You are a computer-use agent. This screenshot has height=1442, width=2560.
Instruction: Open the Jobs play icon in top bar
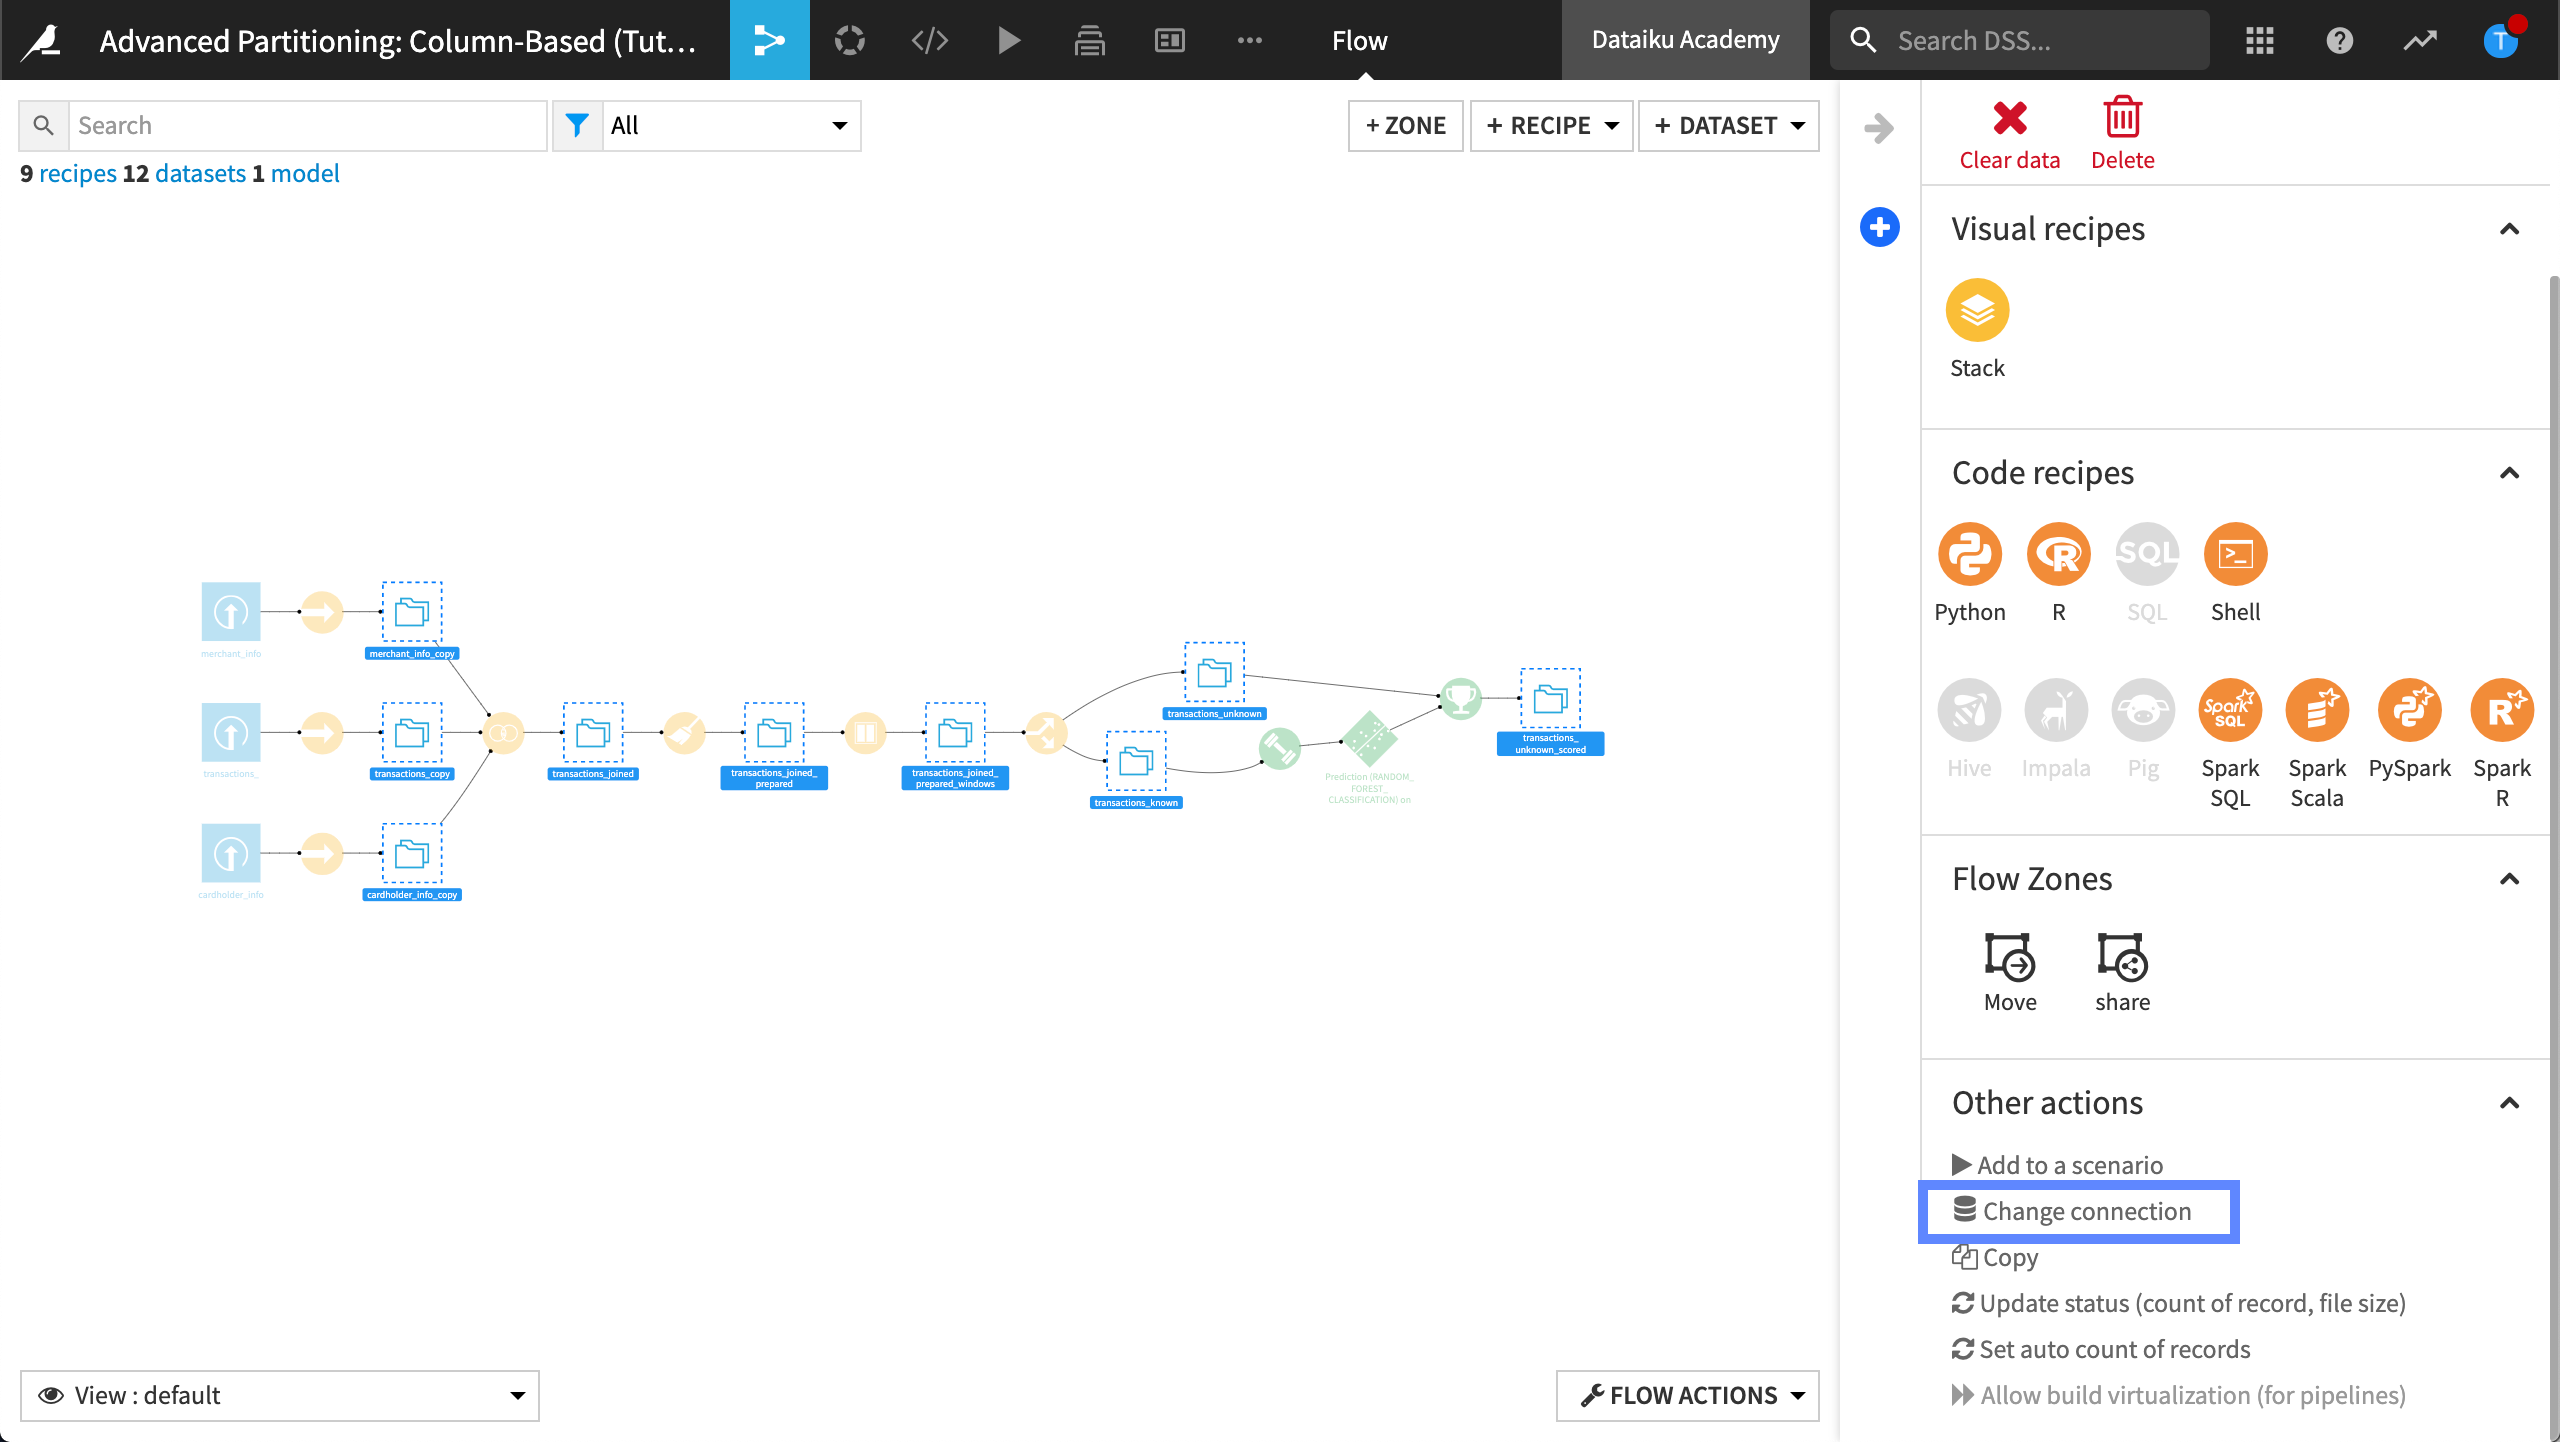(1009, 40)
